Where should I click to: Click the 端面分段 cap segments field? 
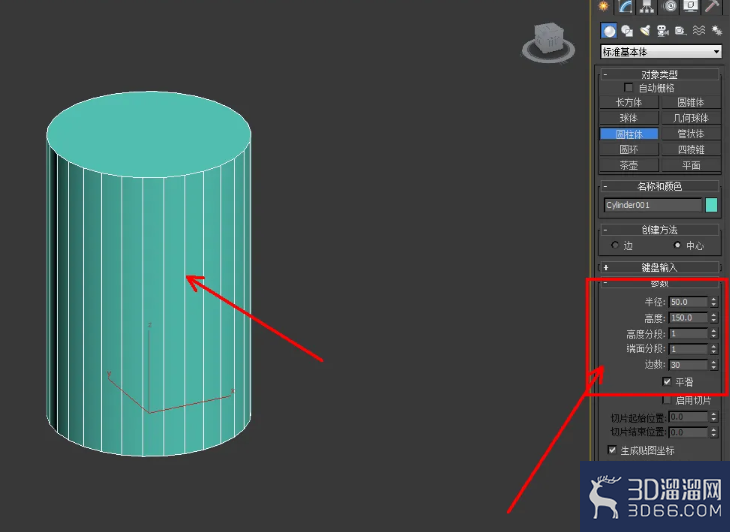[688, 349]
